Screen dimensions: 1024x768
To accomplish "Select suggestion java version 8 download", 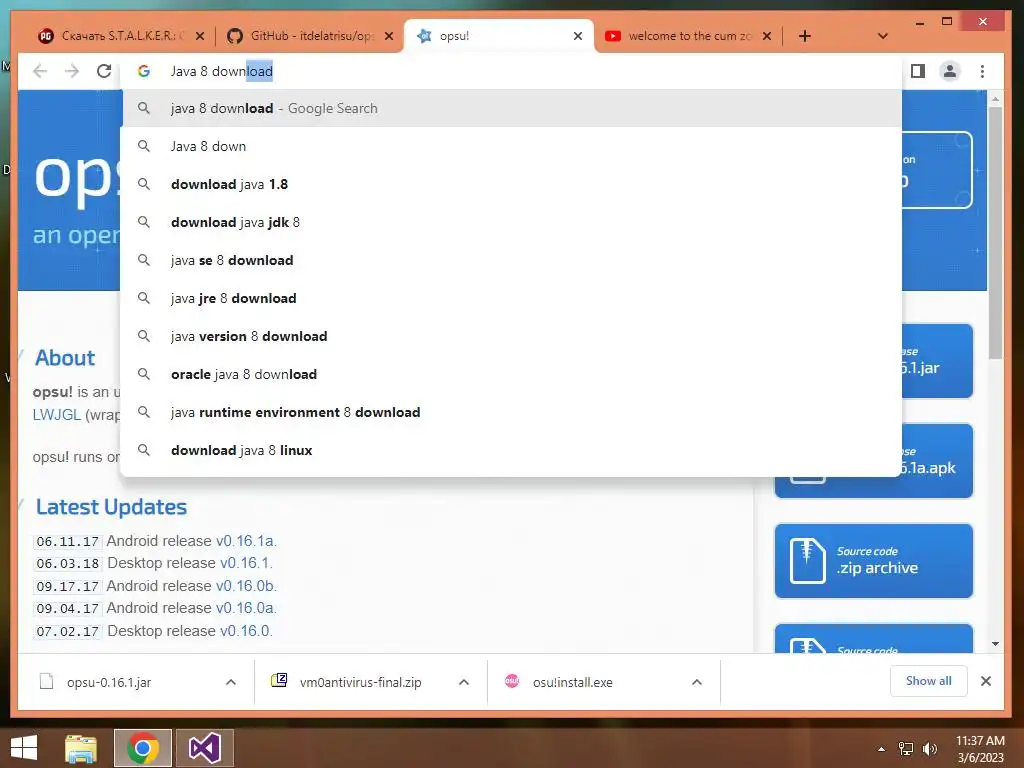I will point(511,336).
